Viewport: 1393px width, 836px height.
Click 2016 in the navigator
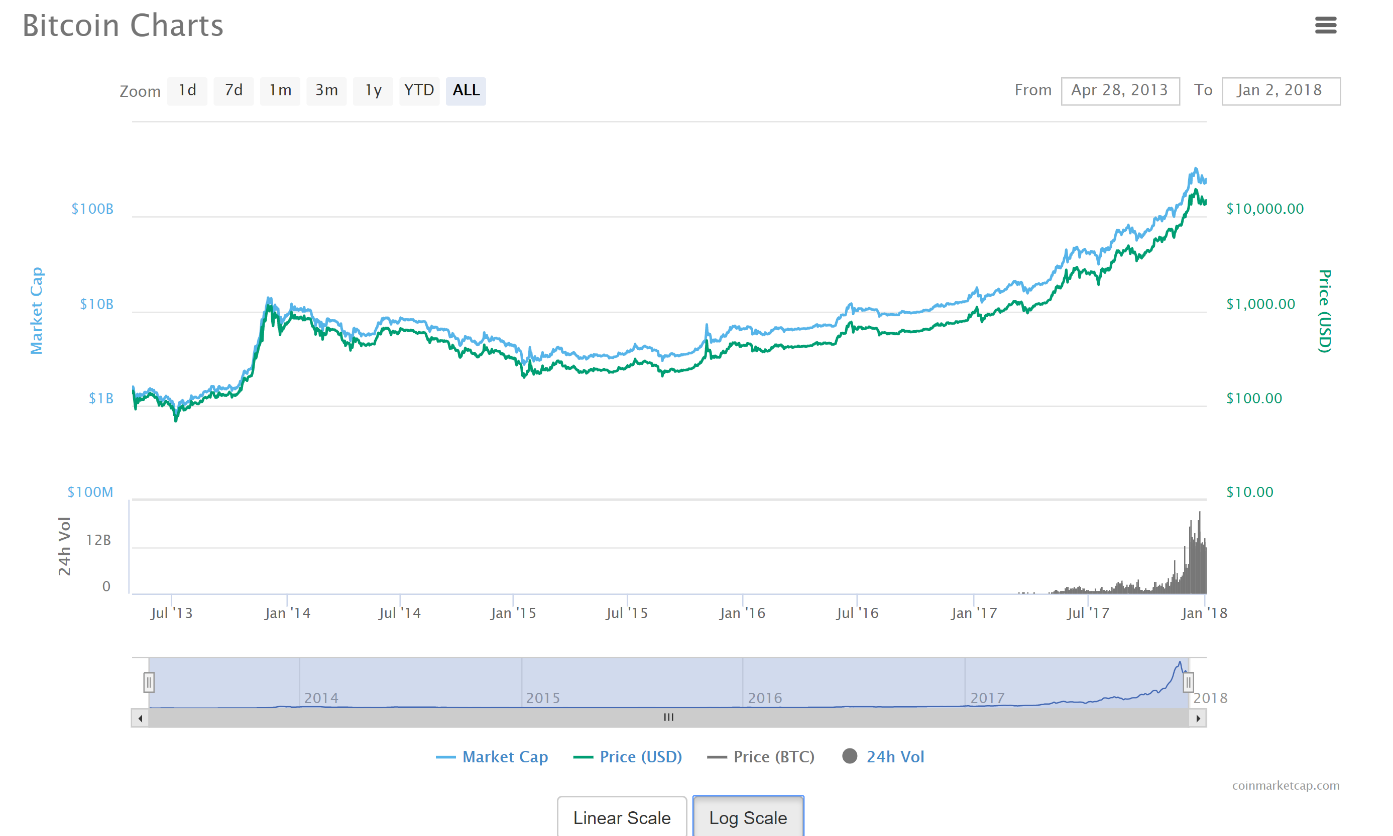[x=765, y=698]
